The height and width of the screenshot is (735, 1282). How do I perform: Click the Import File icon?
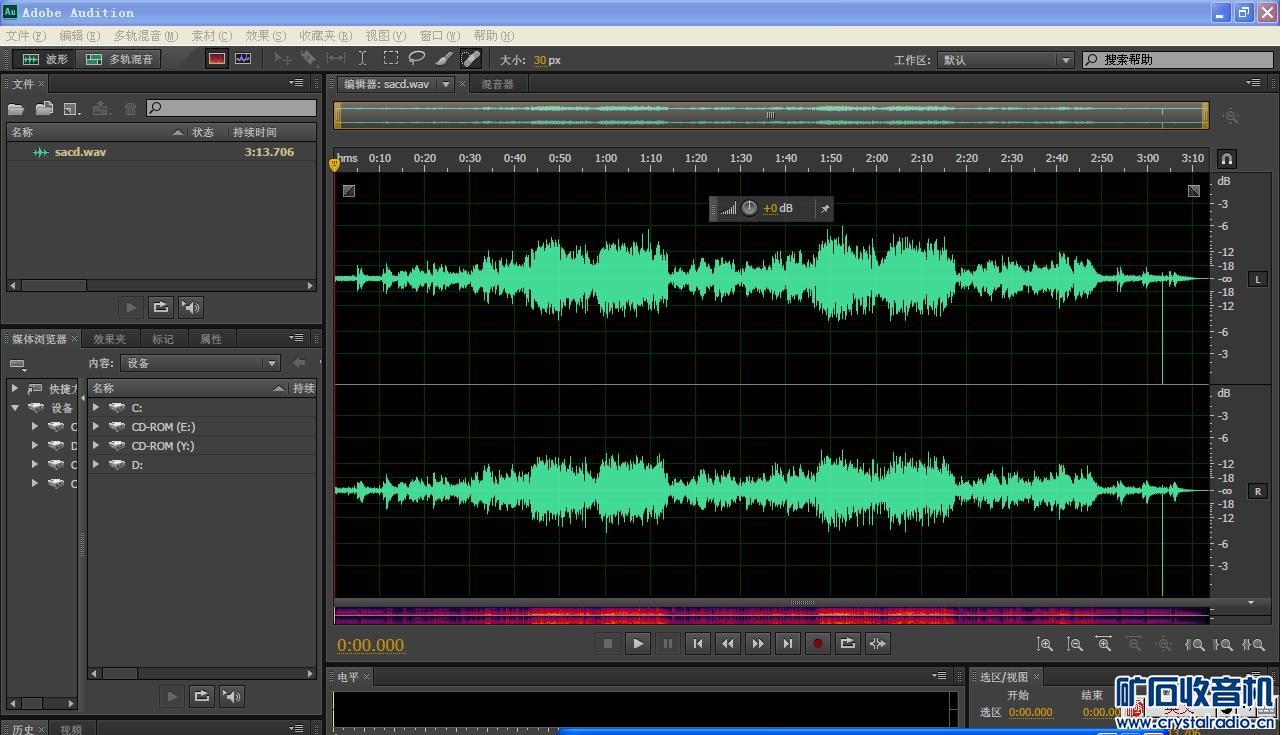click(x=44, y=109)
